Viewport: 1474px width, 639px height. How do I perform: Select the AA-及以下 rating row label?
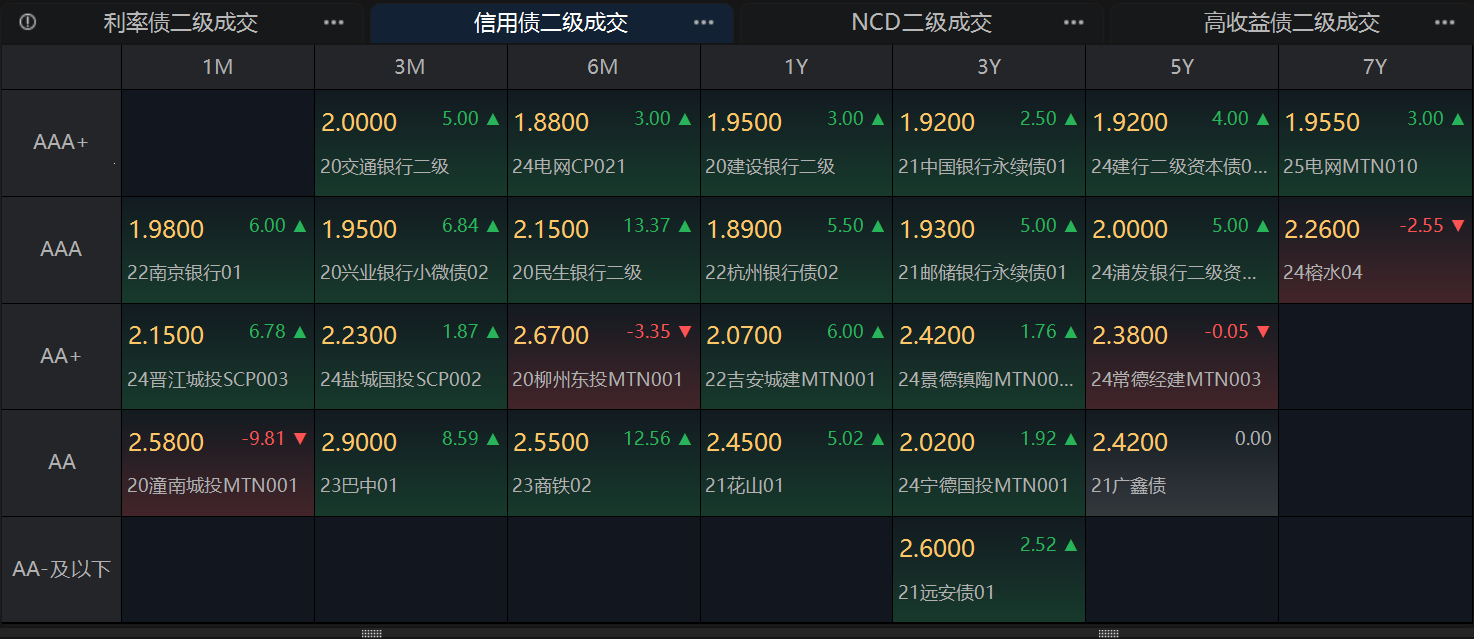(x=61, y=570)
